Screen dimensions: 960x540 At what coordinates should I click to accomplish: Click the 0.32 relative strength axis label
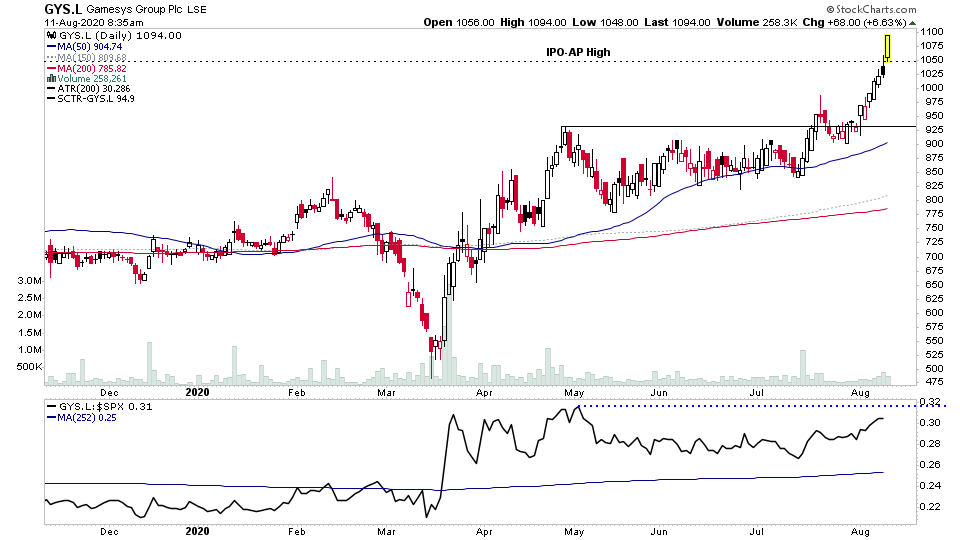point(931,402)
